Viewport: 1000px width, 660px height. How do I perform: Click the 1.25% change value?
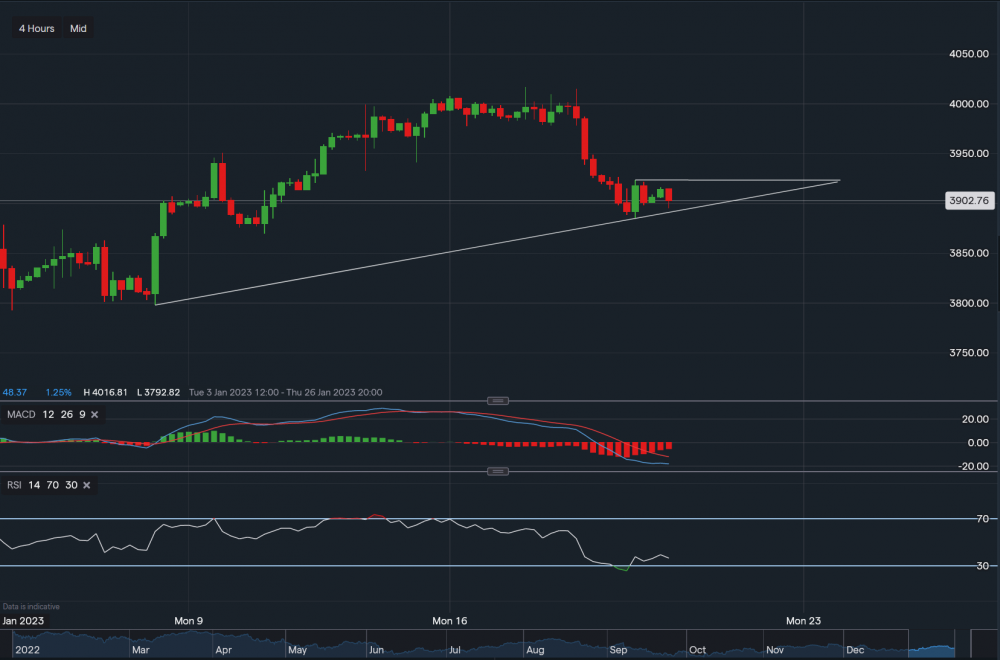(x=57, y=392)
